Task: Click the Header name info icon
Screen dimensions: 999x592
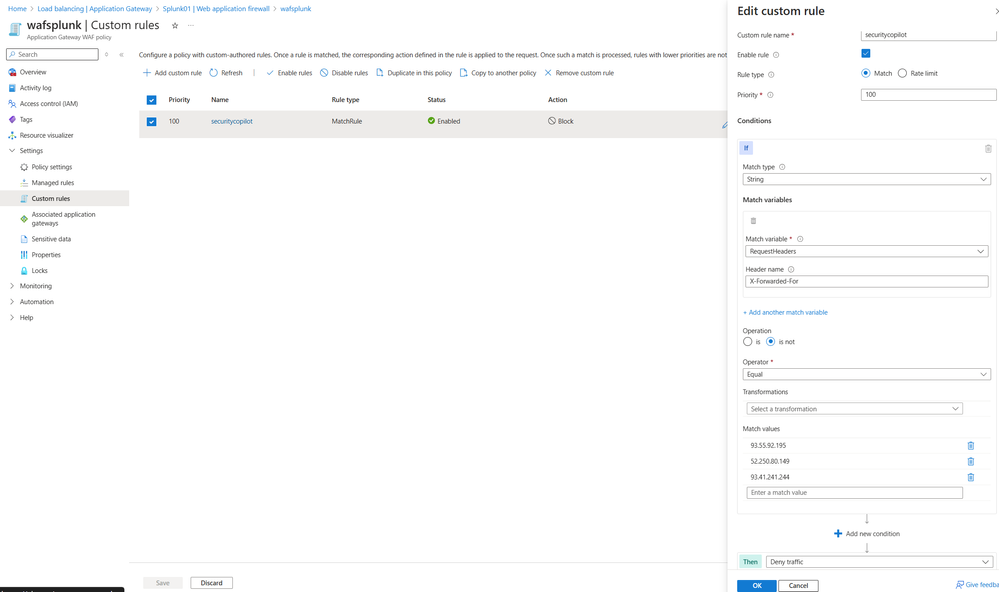Action: coord(791,270)
